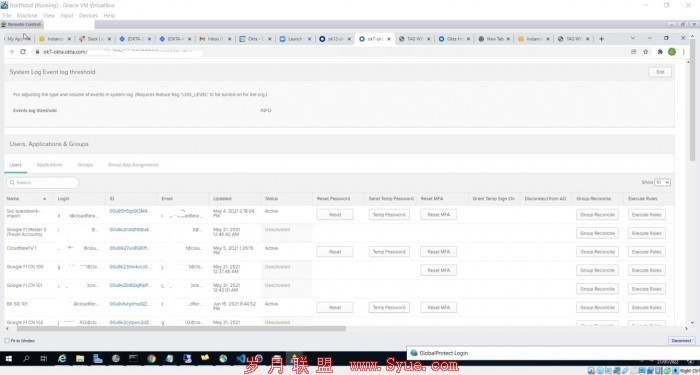Click the horizontal scrollbar under the table

coord(181,329)
